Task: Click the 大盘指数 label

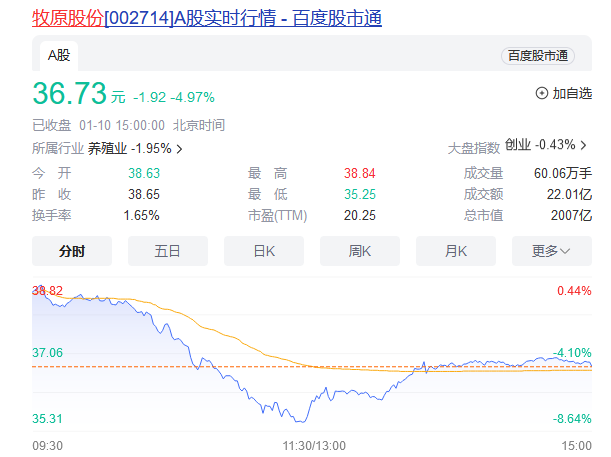Action: click(474, 148)
